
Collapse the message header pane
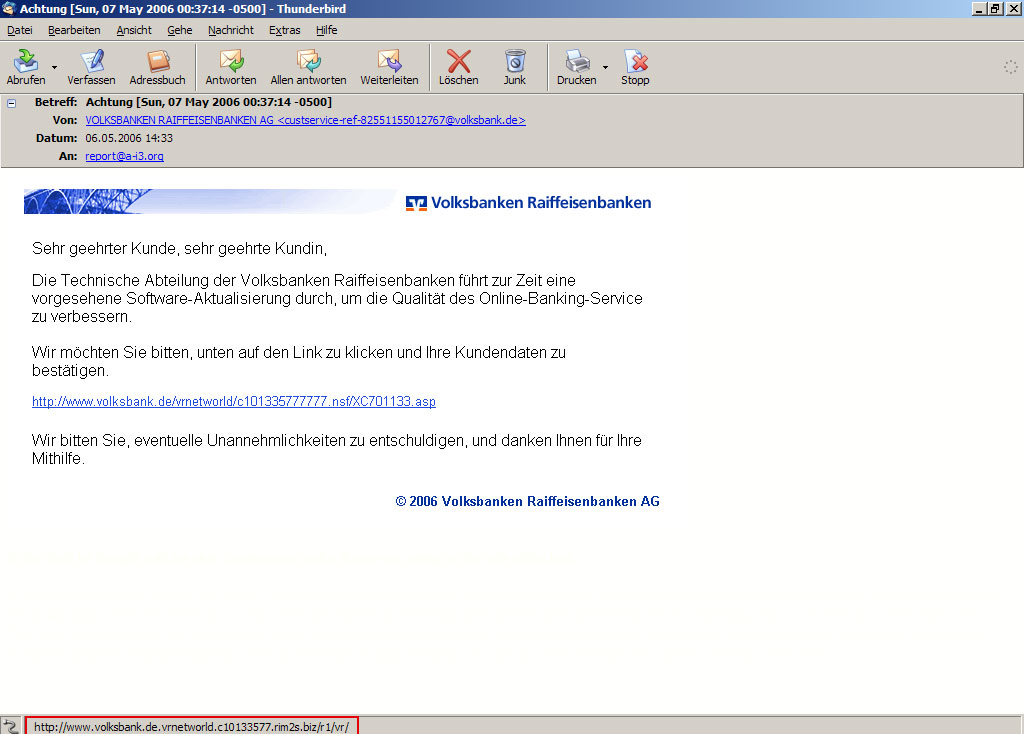click(x=11, y=103)
